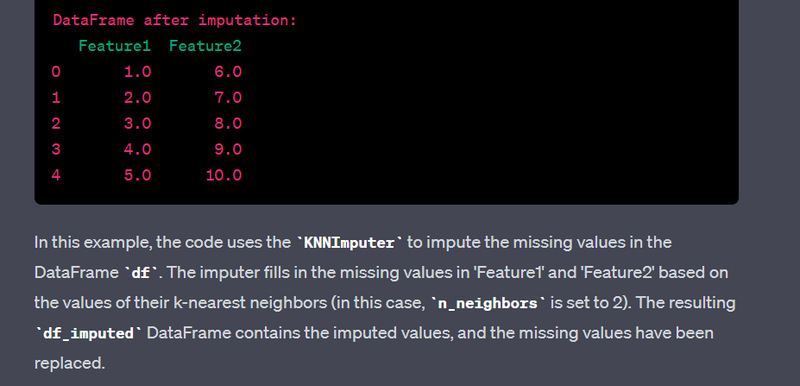This screenshot has height=386, width=800.
Task: Click the inline code KNNImputer
Action: point(349,243)
